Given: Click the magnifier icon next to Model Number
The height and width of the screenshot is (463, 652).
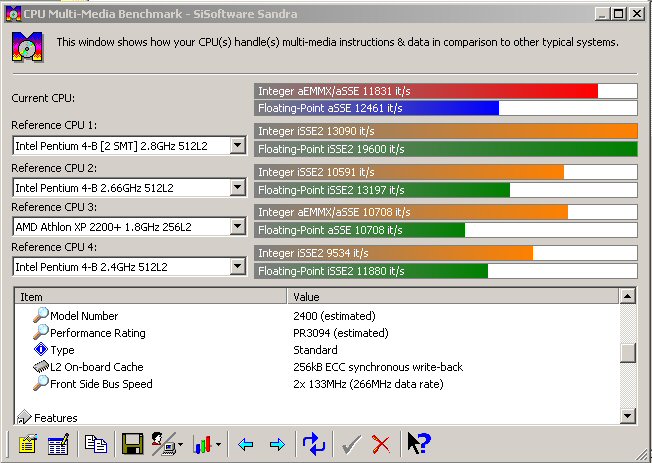Looking at the screenshot, I should pos(41,315).
